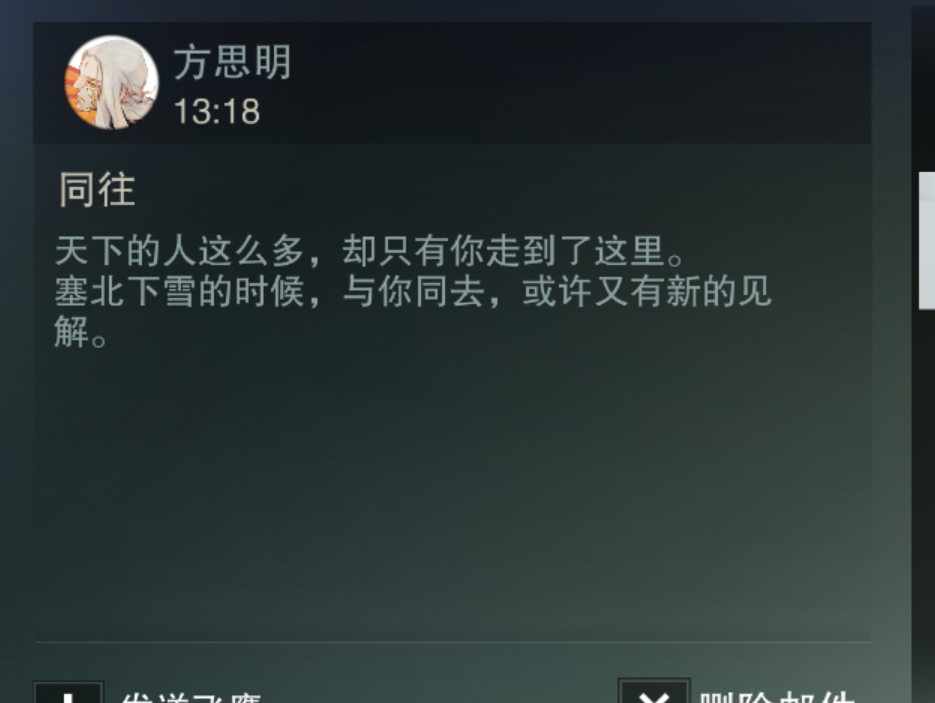Image resolution: width=935 pixels, height=703 pixels.
Task: Click the 13:18 mail timestamp
Action: pos(217,112)
